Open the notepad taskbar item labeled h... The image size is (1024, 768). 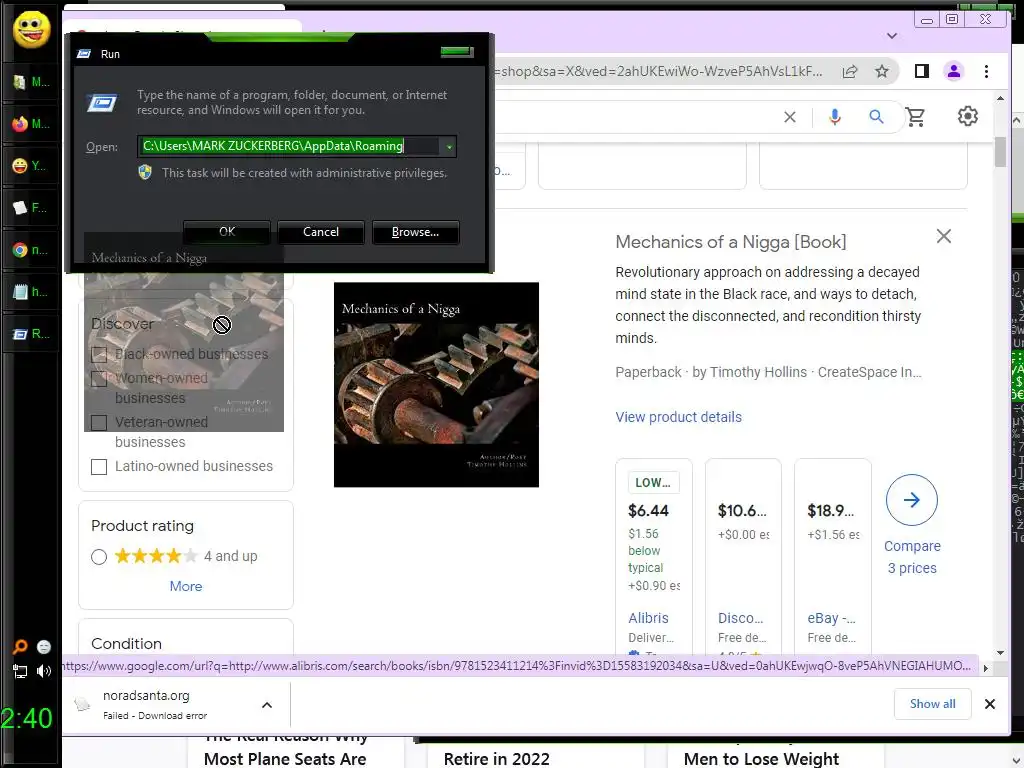[x=31, y=292]
